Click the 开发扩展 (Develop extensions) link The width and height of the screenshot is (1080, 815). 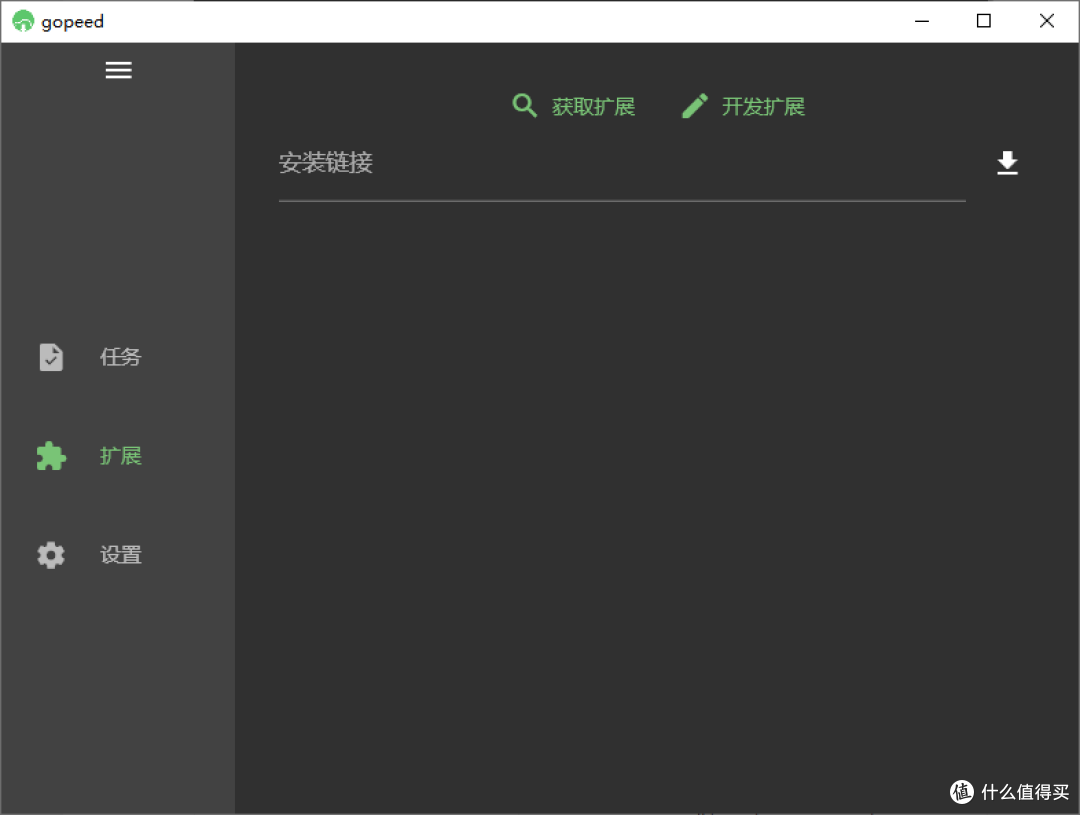[x=743, y=107]
